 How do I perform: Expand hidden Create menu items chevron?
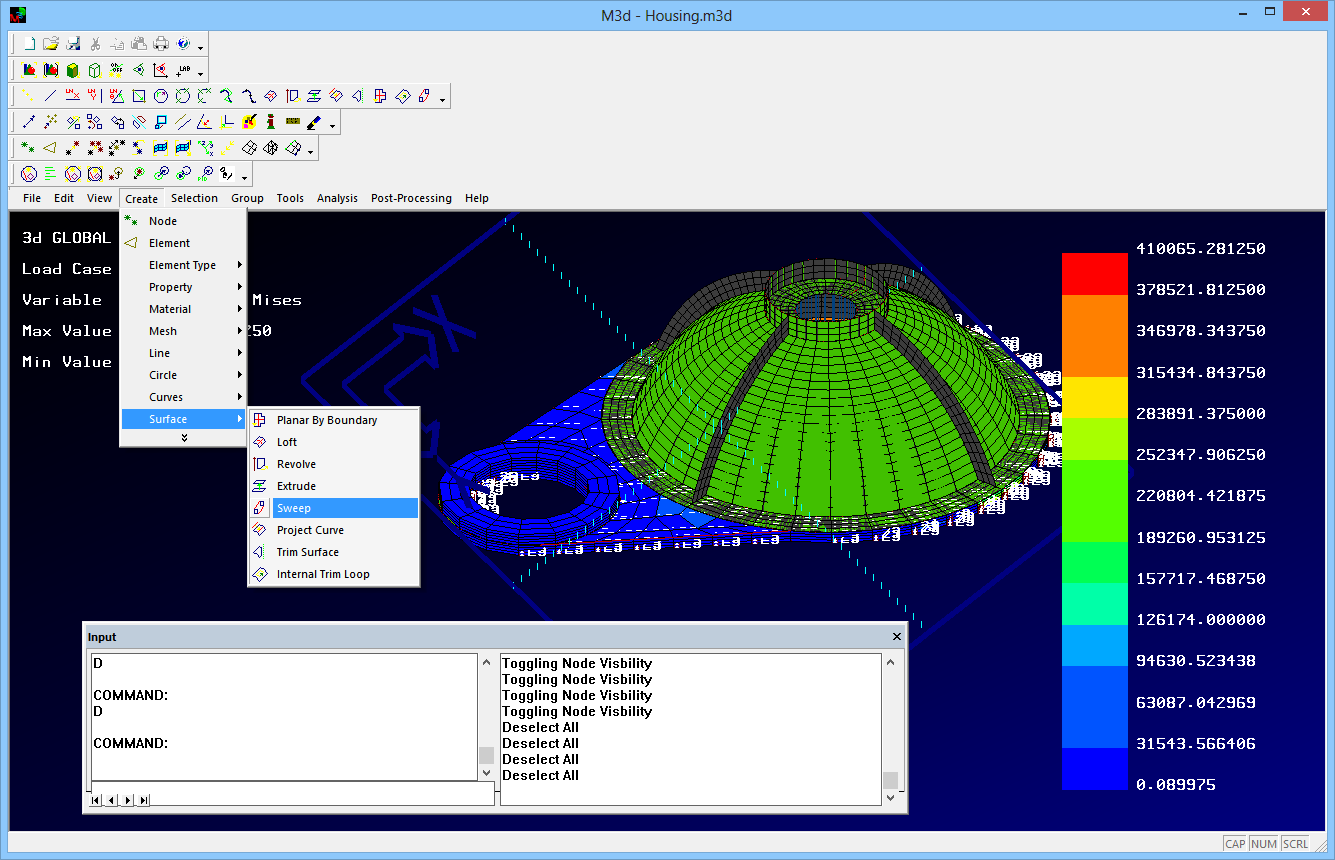click(x=183, y=437)
